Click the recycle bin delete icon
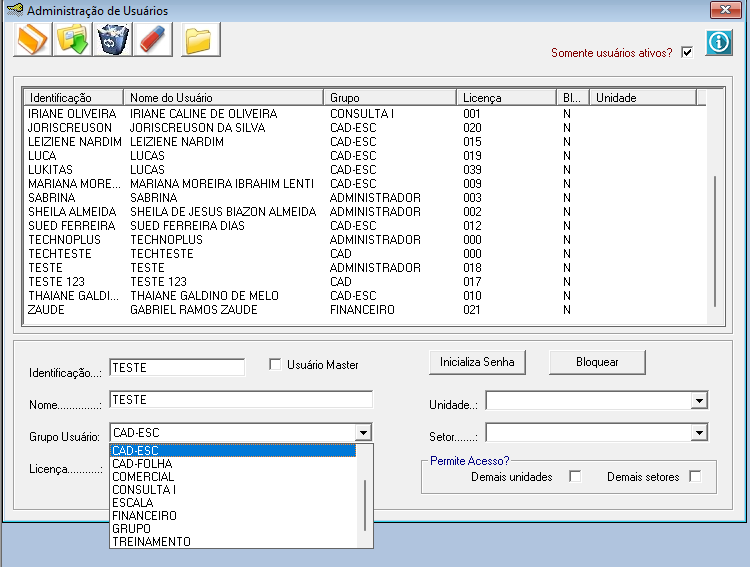The width and height of the screenshot is (750, 567). (113, 40)
